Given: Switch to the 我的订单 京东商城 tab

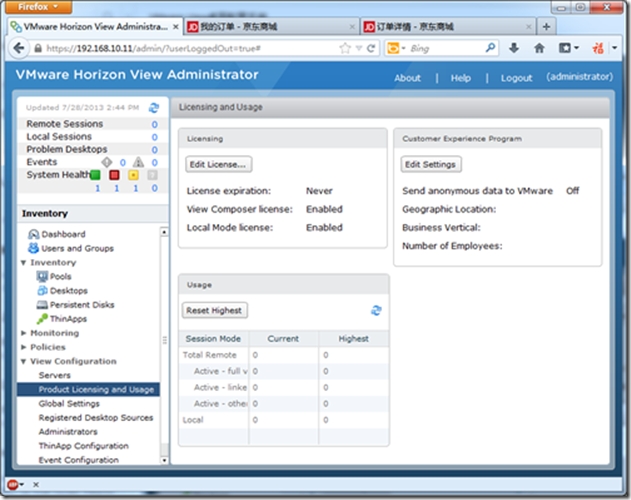Looking at the screenshot, I should tap(272, 27).
